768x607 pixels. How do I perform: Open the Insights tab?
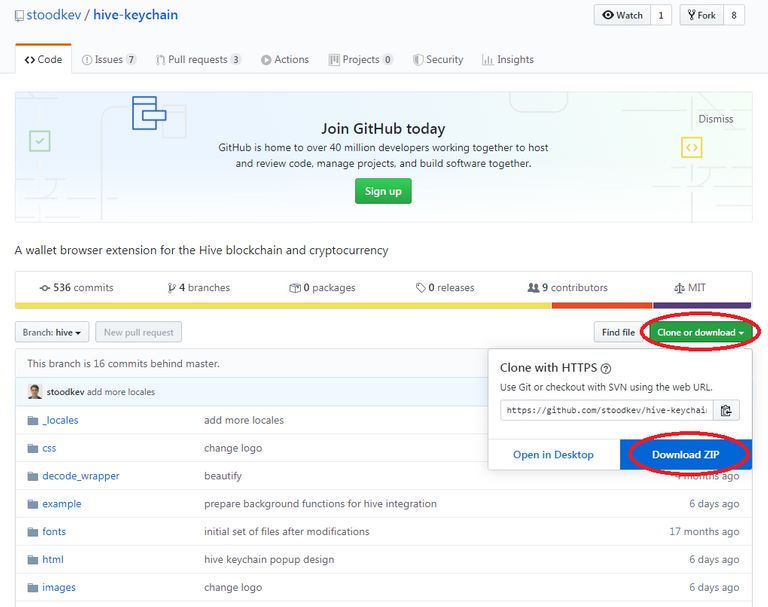508,59
